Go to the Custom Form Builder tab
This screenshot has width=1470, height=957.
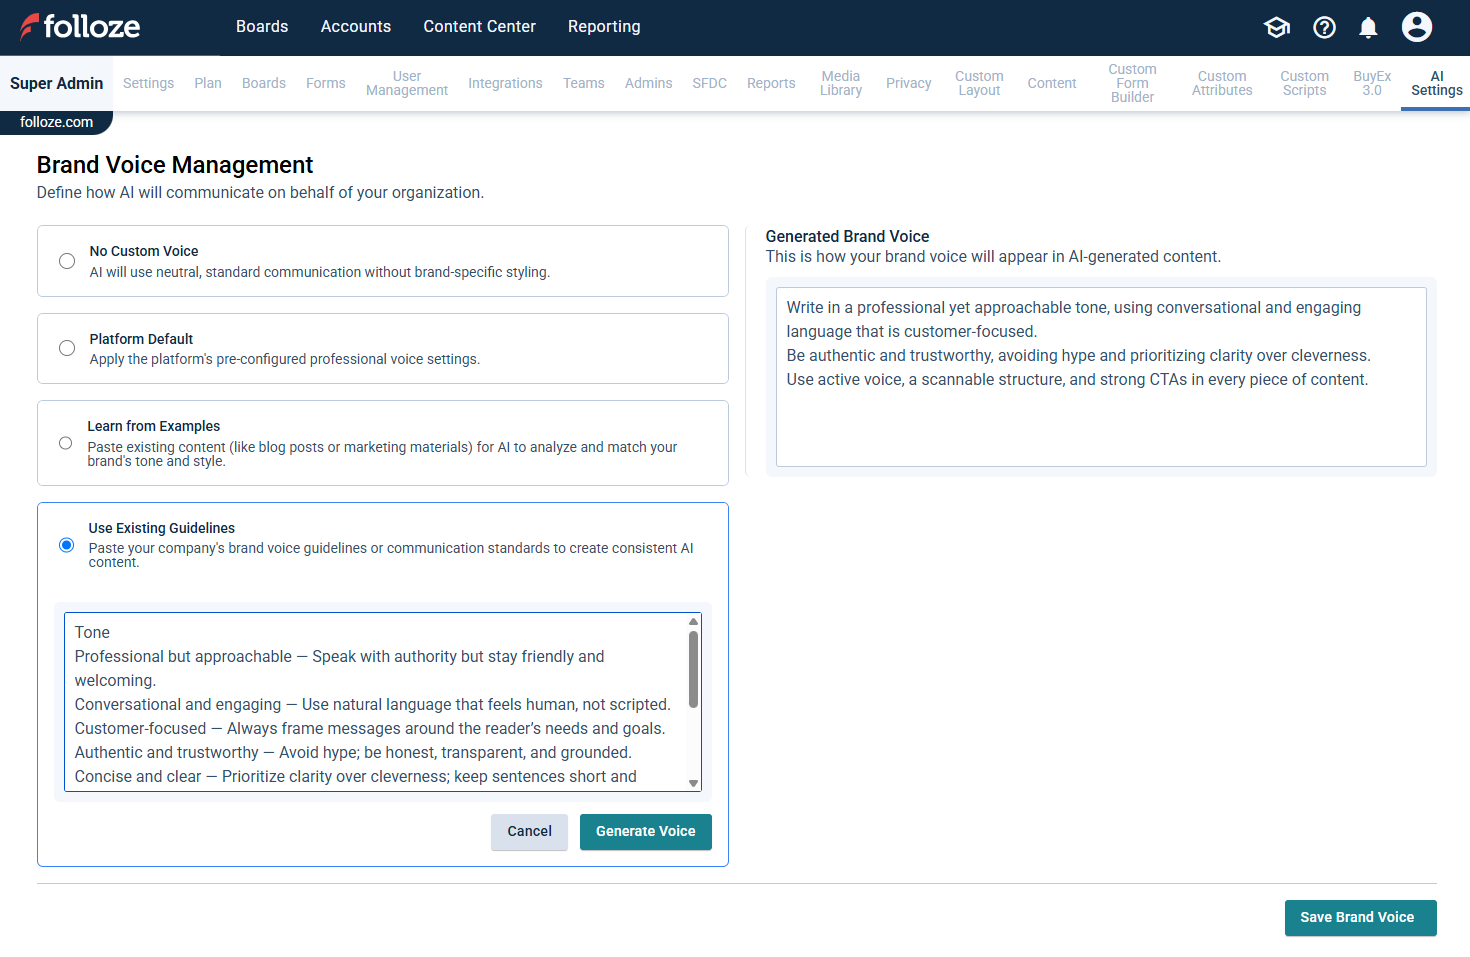coord(1132,83)
